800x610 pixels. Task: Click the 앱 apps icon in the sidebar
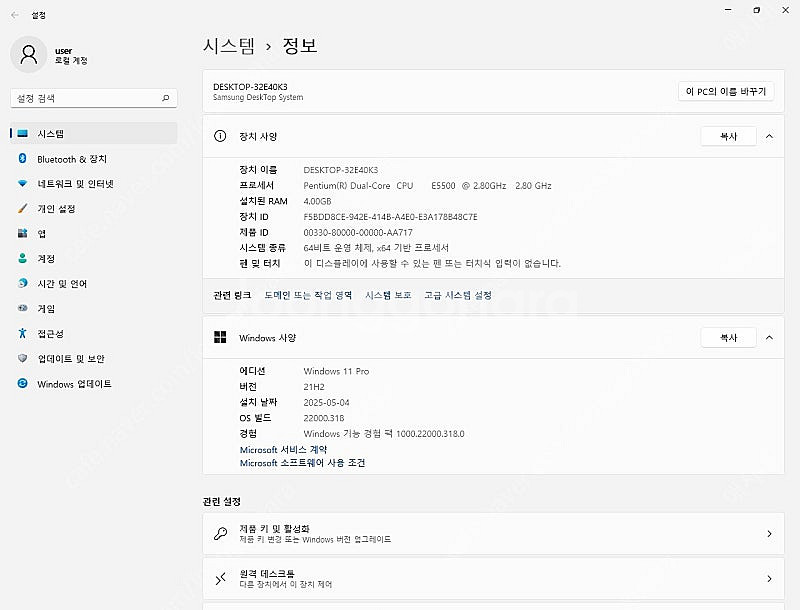point(22,234)
